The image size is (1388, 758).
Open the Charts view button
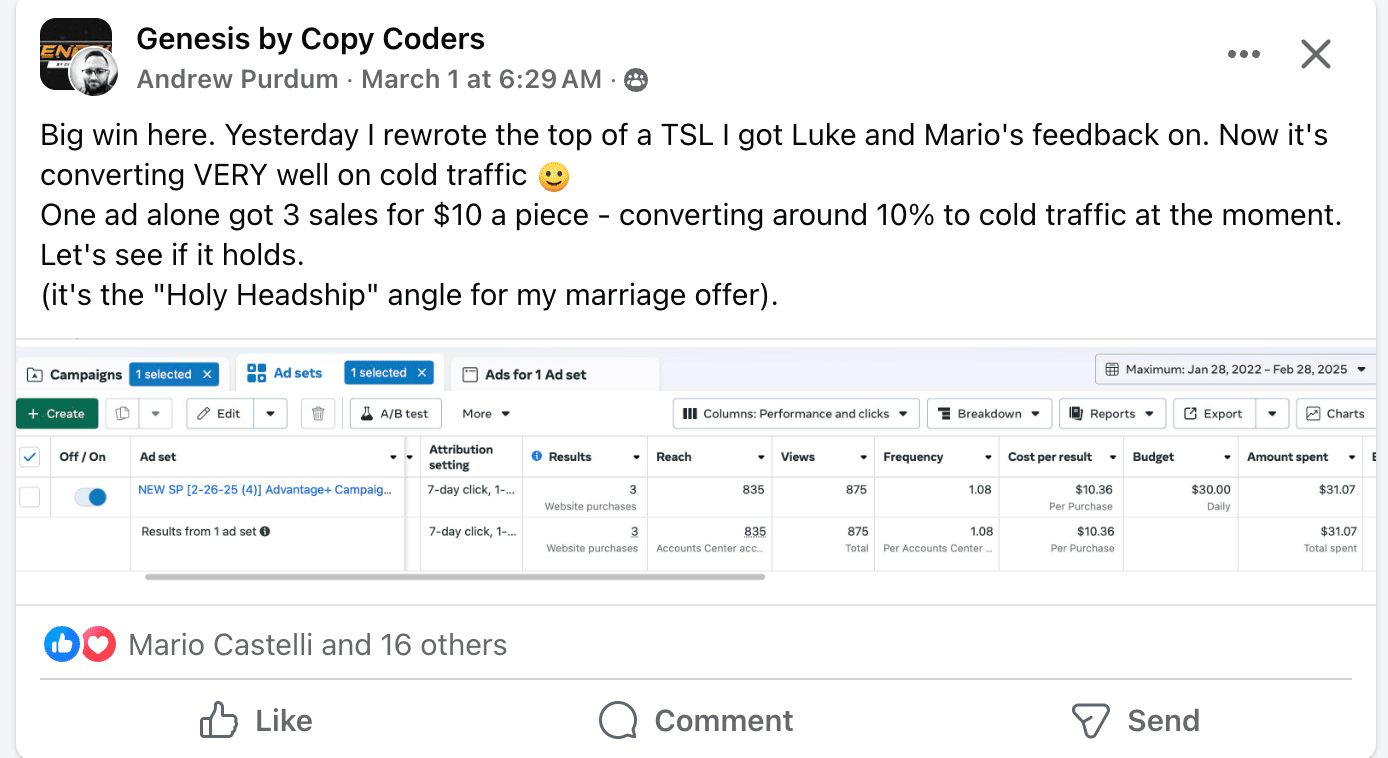pos(1336,414)
